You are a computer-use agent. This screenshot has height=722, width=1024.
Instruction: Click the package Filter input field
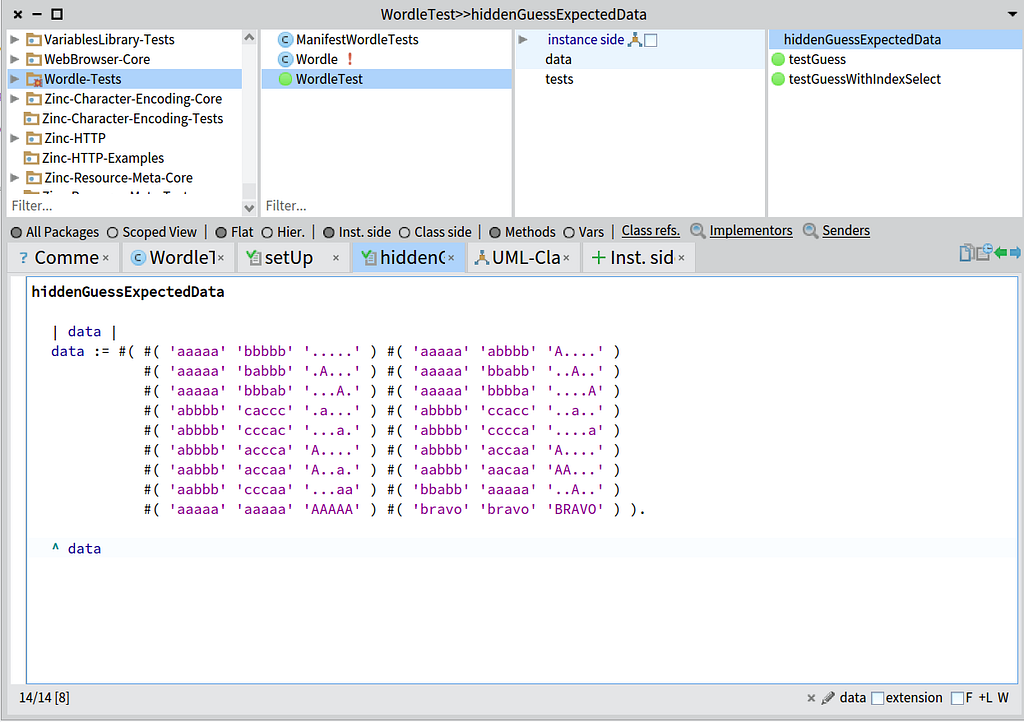pyautogui.click(x=124, y=206)
